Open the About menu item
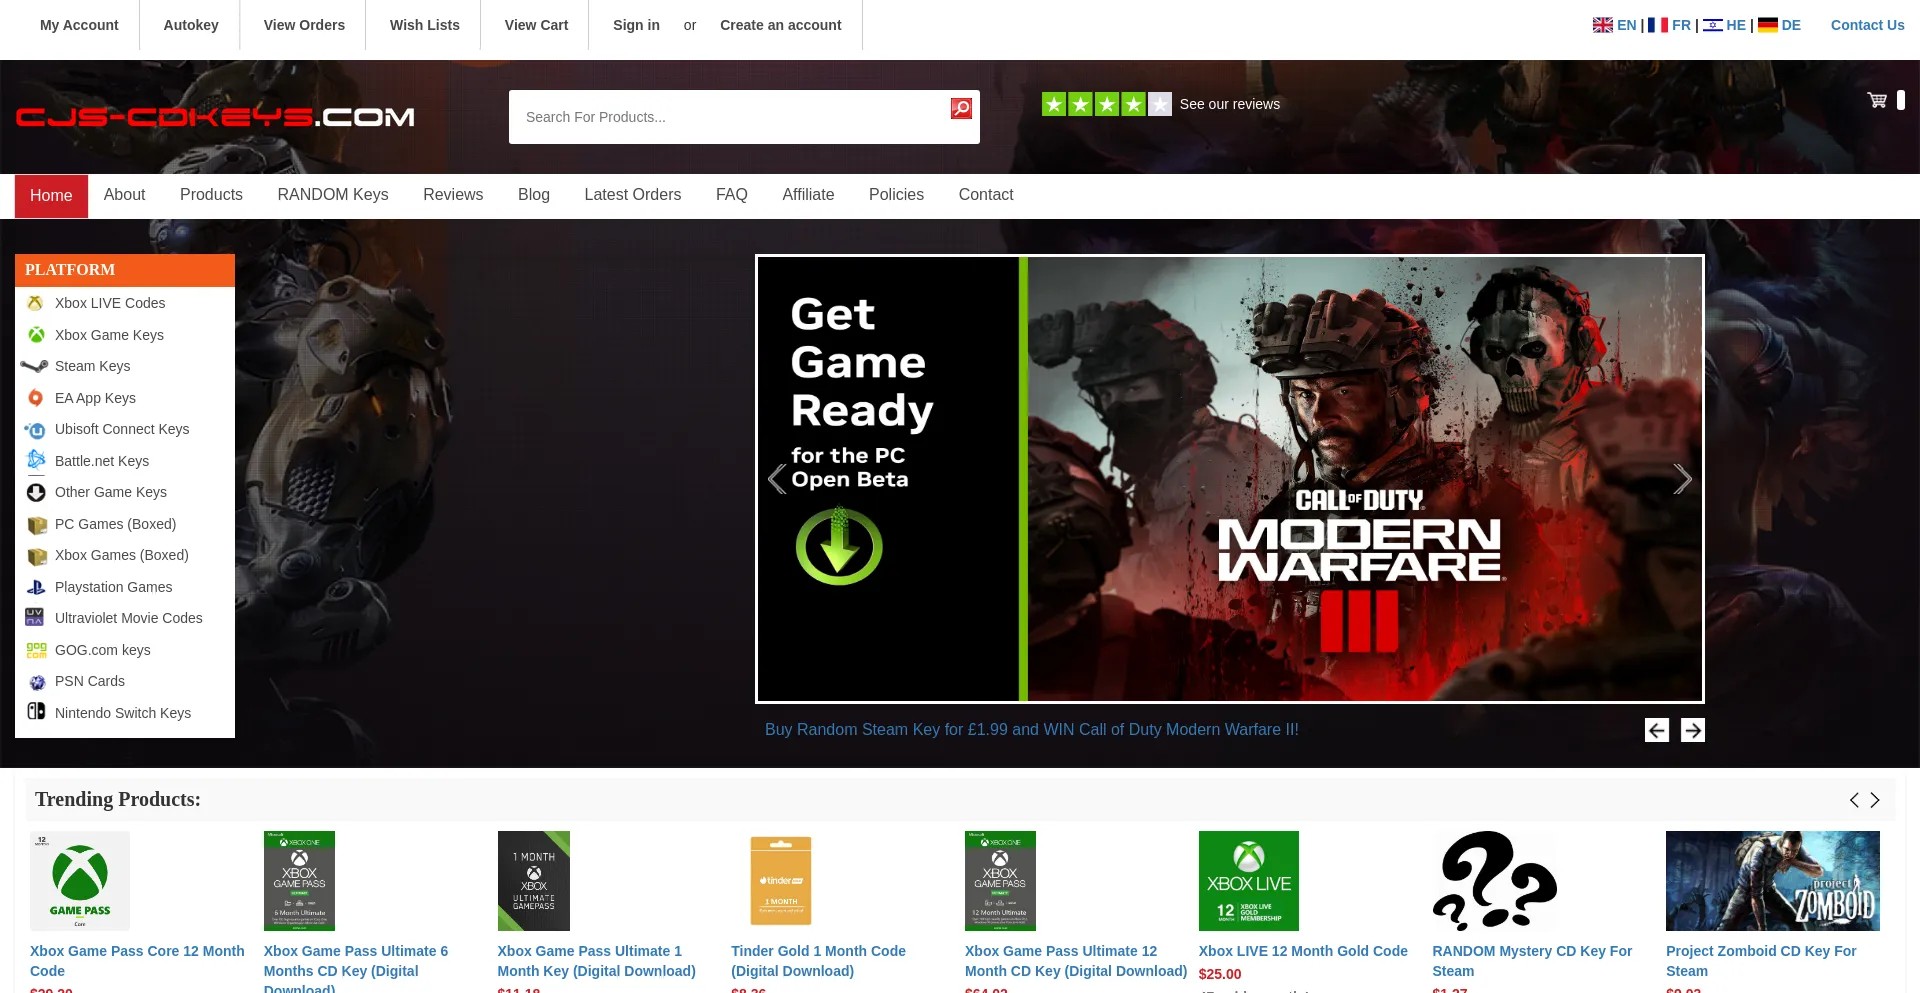The image size is (1920, 993). point(124,195)
